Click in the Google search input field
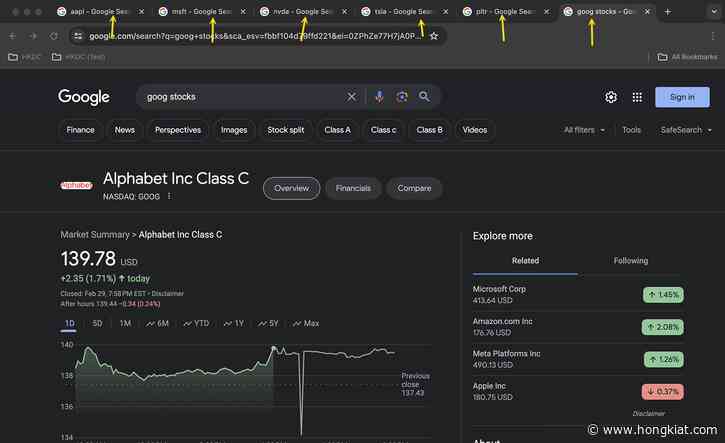The image size is (725, 443). (x=240, y=97)
